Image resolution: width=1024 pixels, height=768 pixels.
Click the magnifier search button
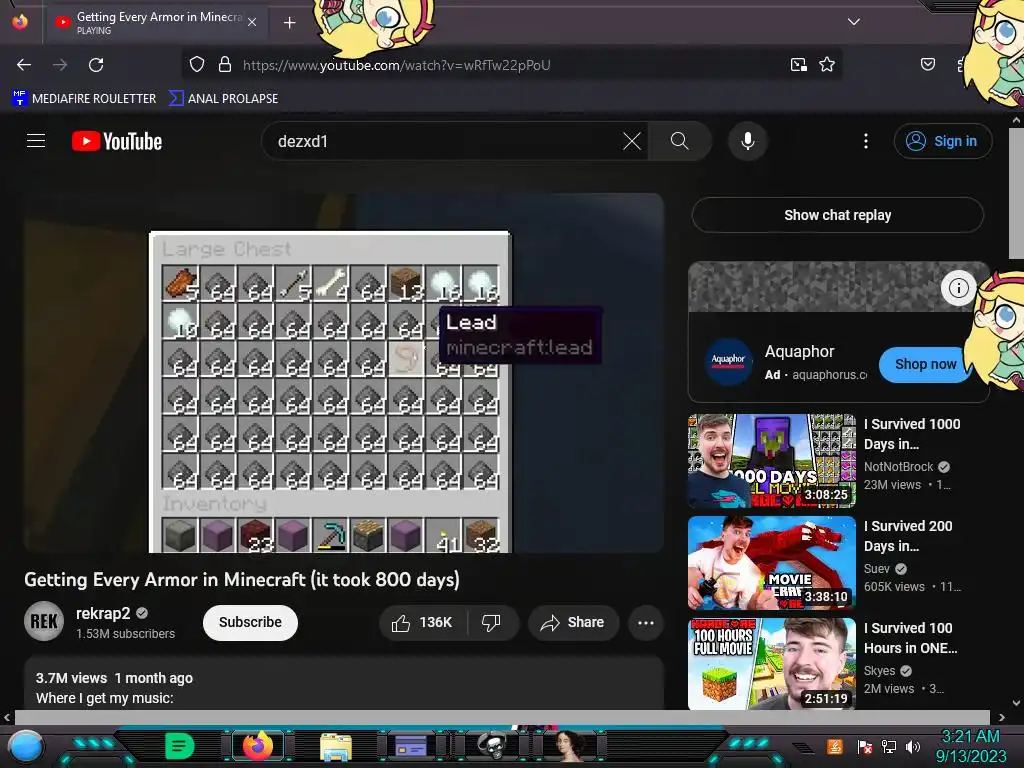[x=679, y=141]
